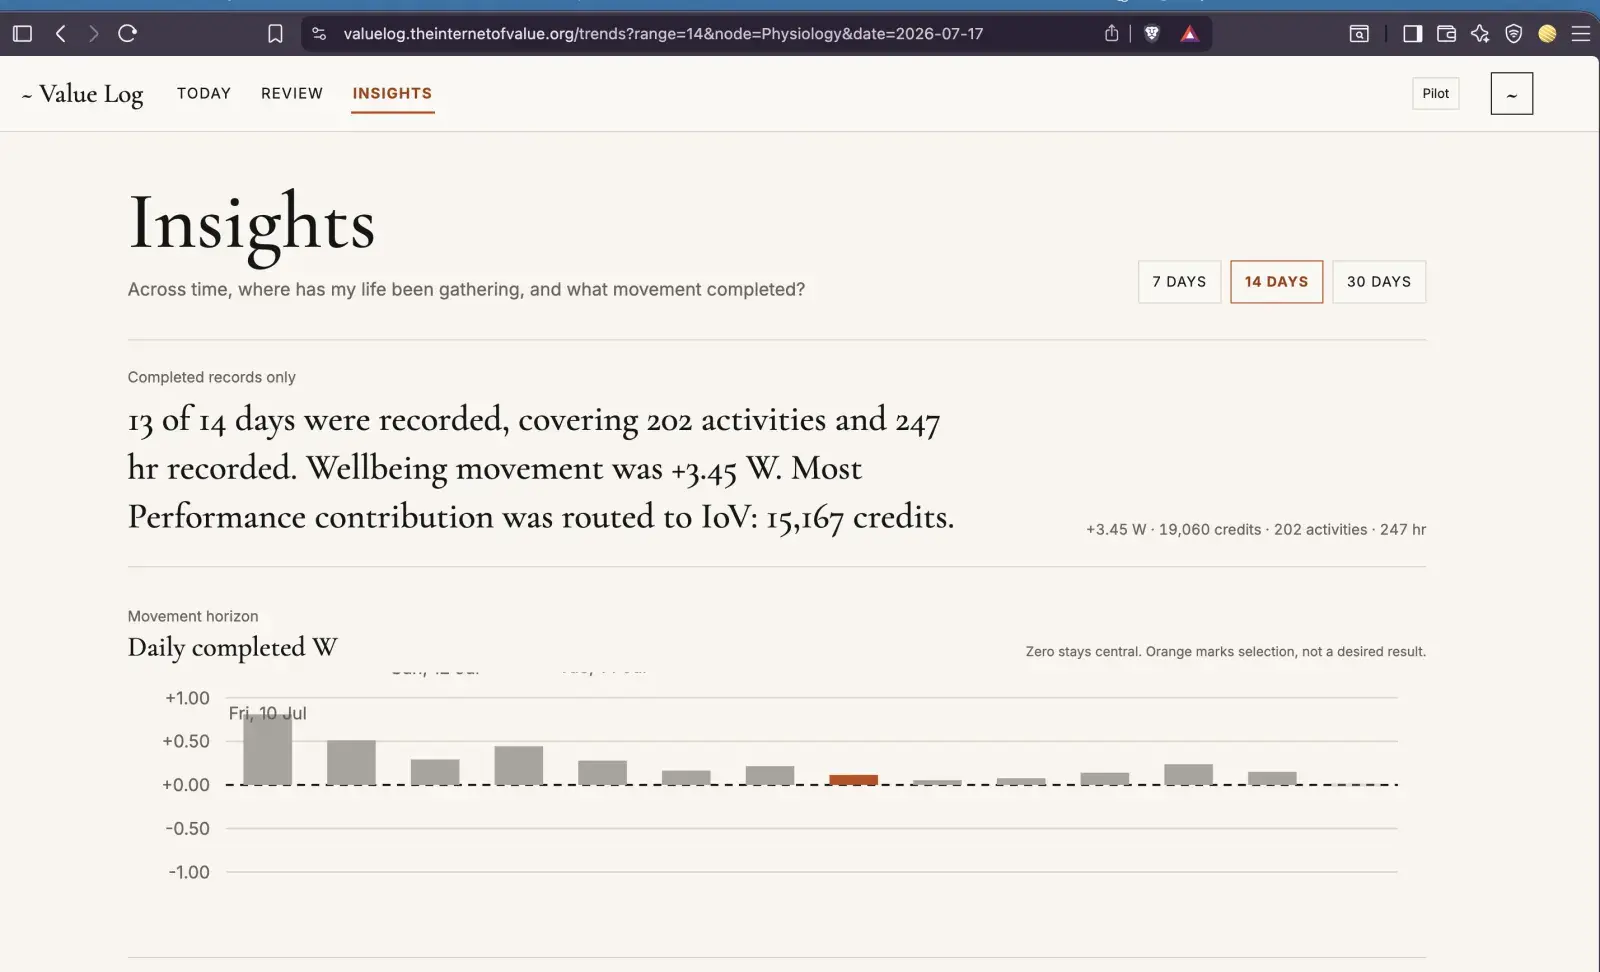
Task: Open Brave Rewards triangle icon
Action: [x=1189, y=34]
